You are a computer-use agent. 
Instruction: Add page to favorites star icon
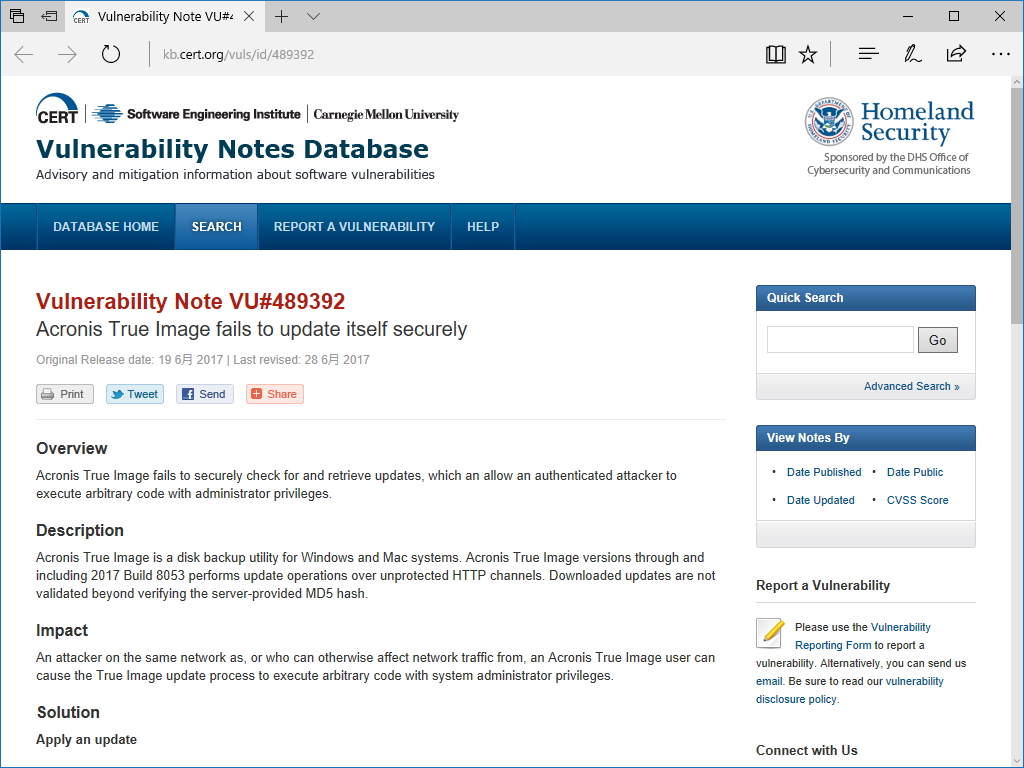(x=808, y=54)
